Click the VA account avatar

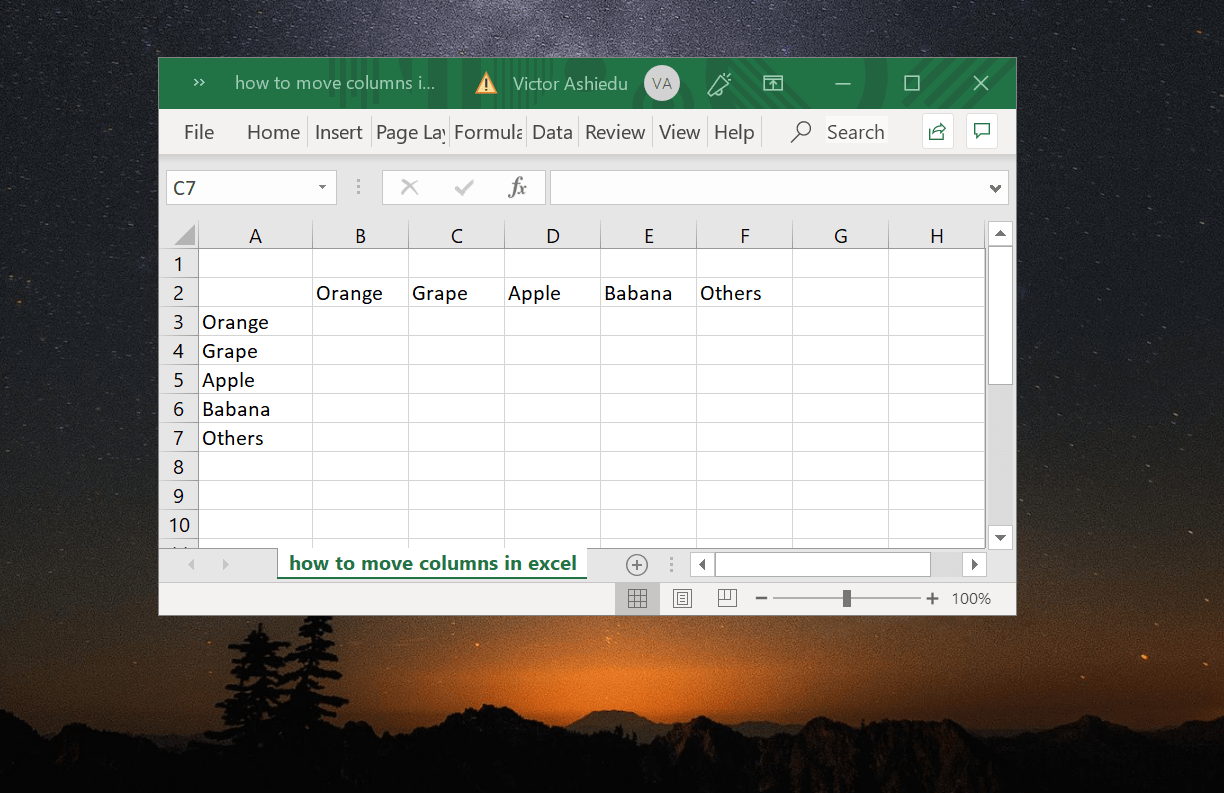click(661, 83)
